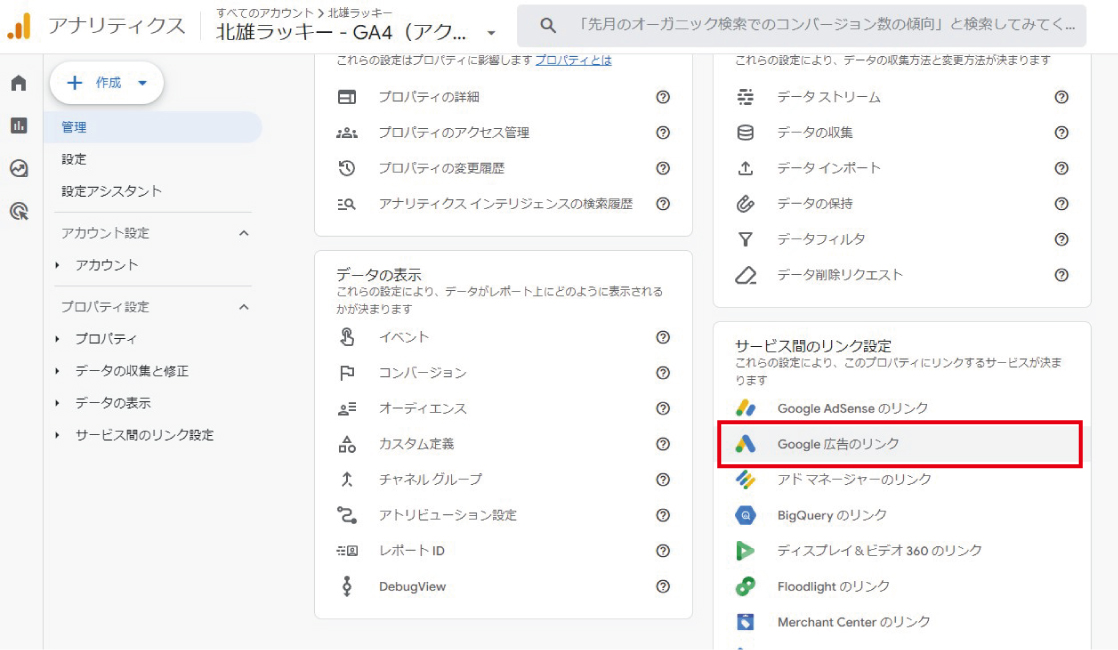Expand the プロパティ tree item
Image resolution: width=1118 pixels, height=650 pixels.
57,339
